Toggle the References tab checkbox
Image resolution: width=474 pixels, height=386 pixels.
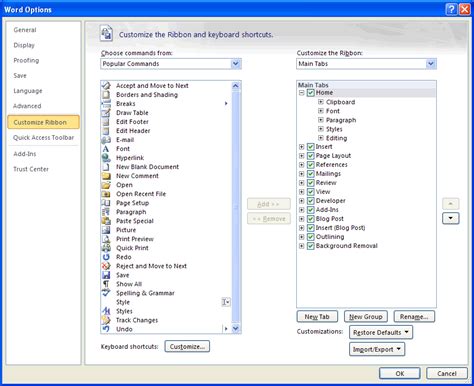[x=311, y=165]
